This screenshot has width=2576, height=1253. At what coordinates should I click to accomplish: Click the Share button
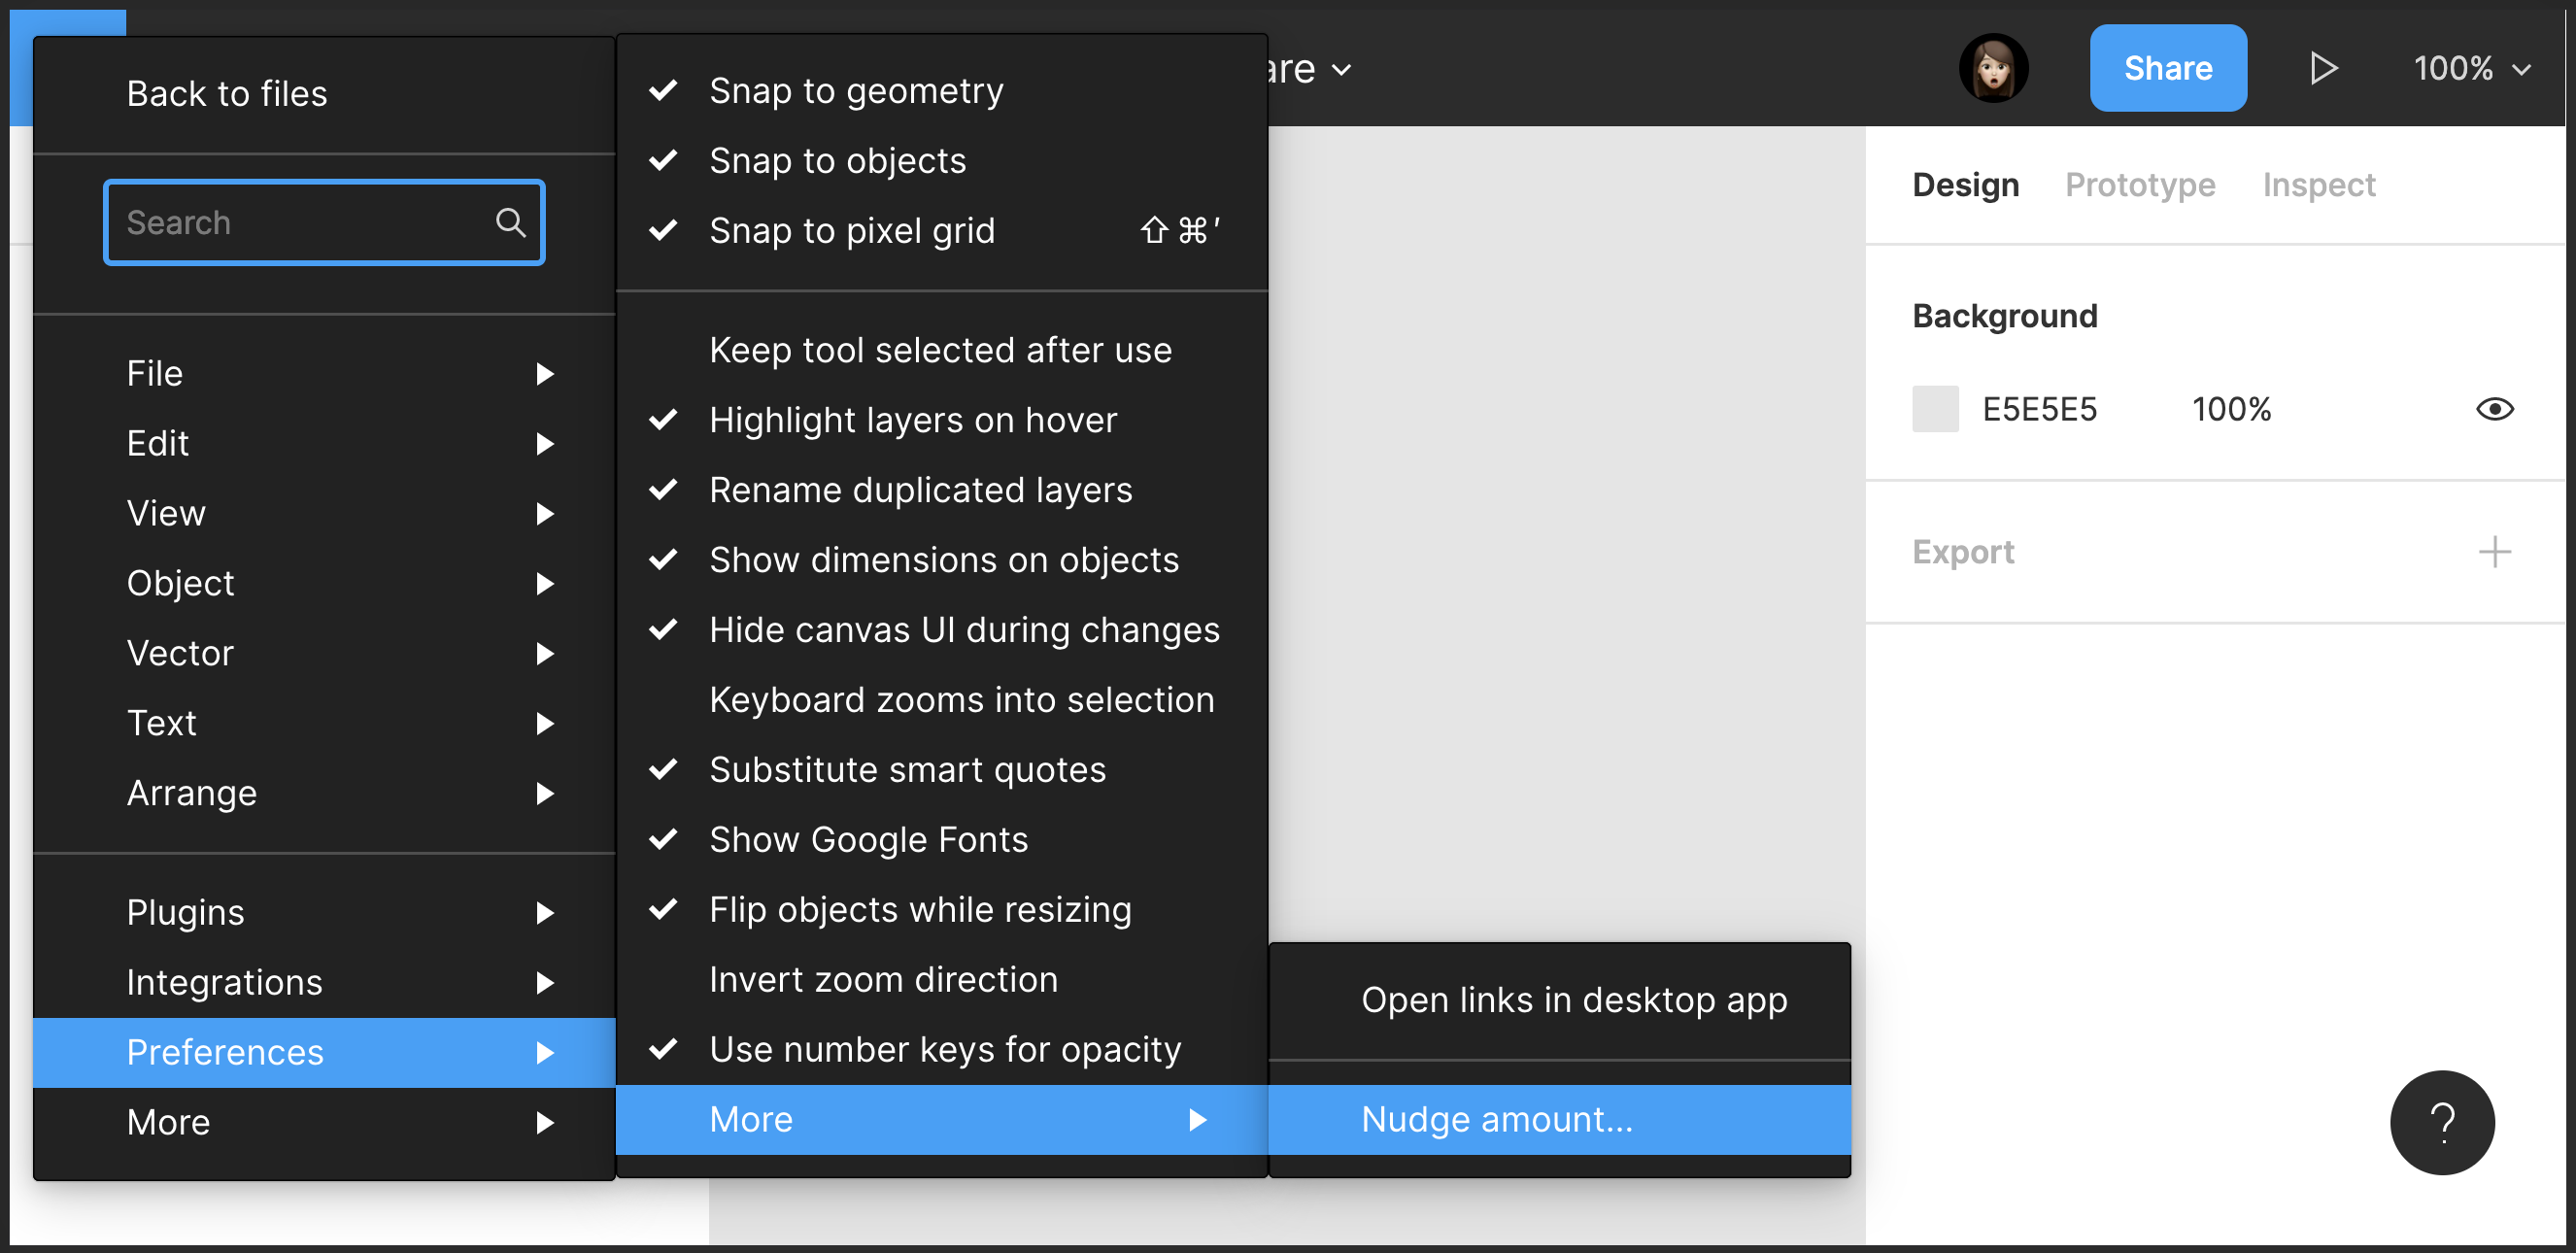tap(2167, 68)
